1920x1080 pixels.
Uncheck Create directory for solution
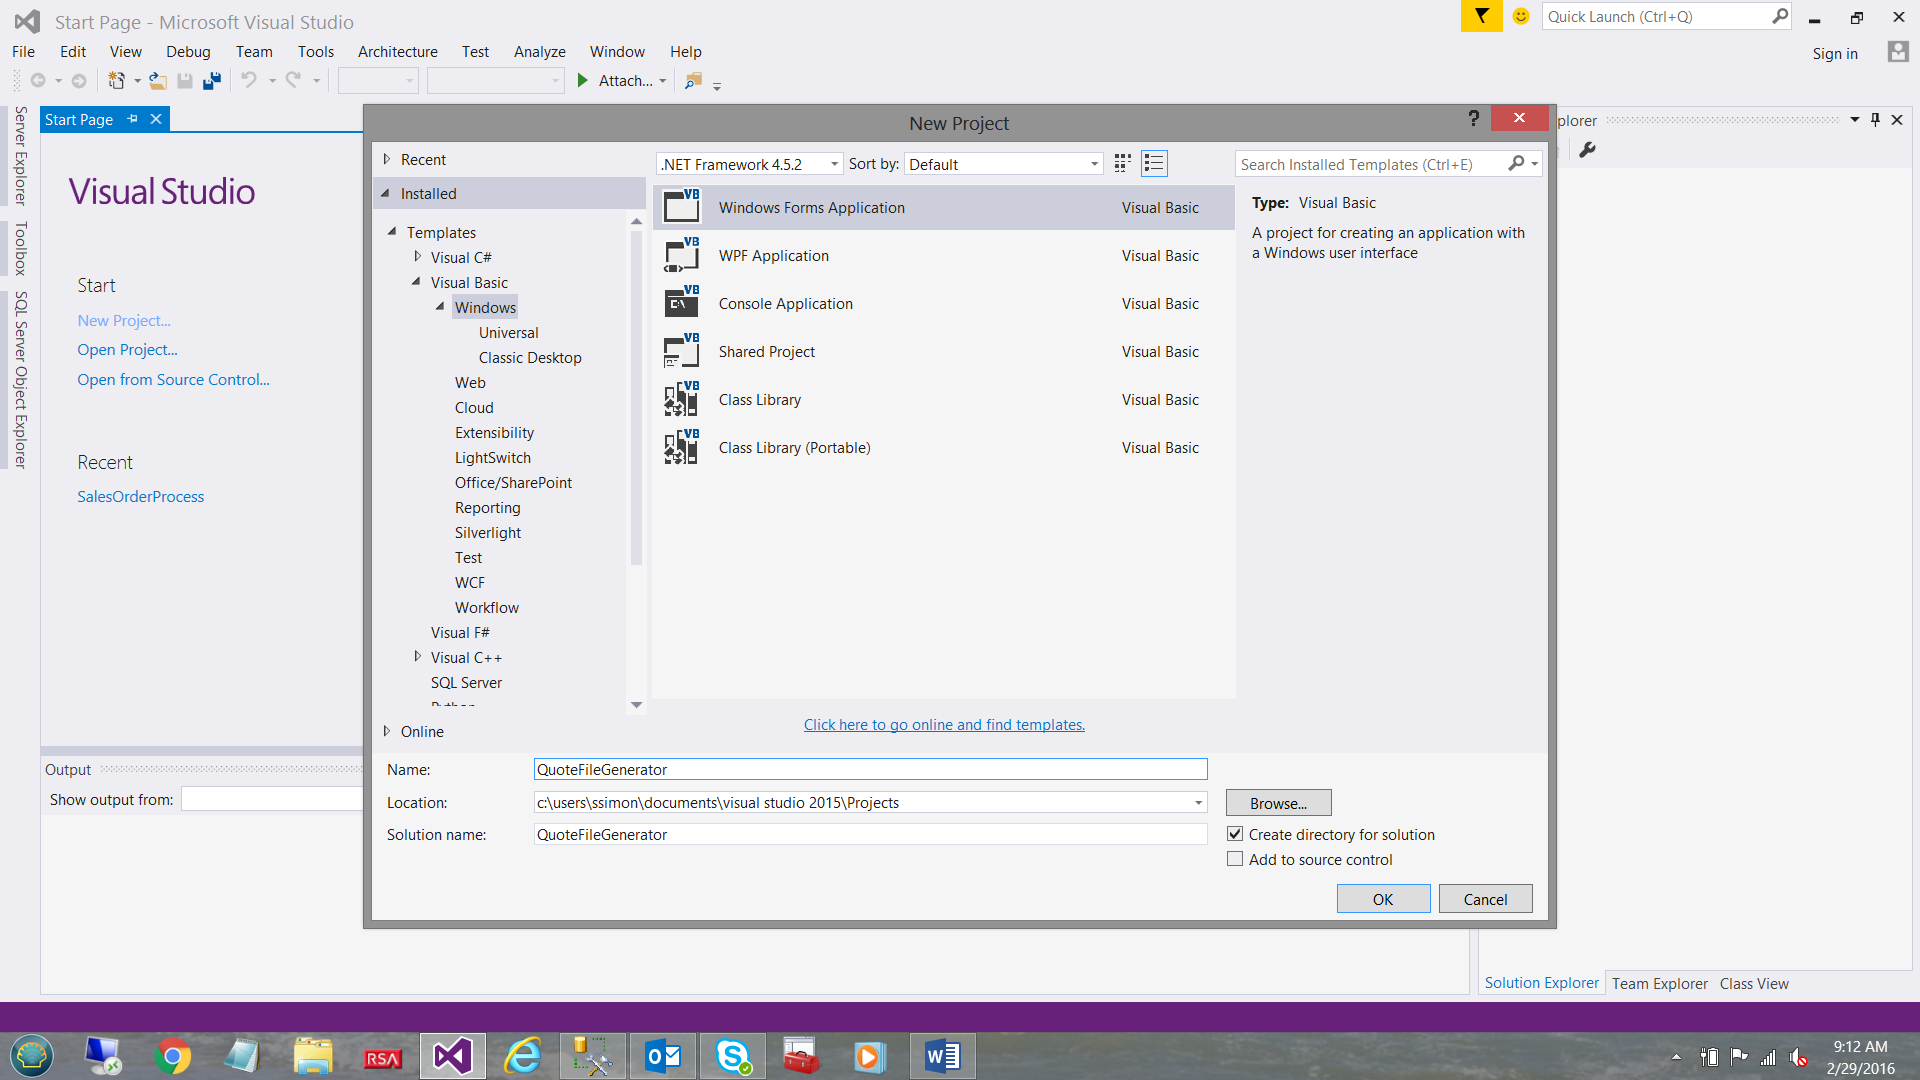[x=1236, y=833]
